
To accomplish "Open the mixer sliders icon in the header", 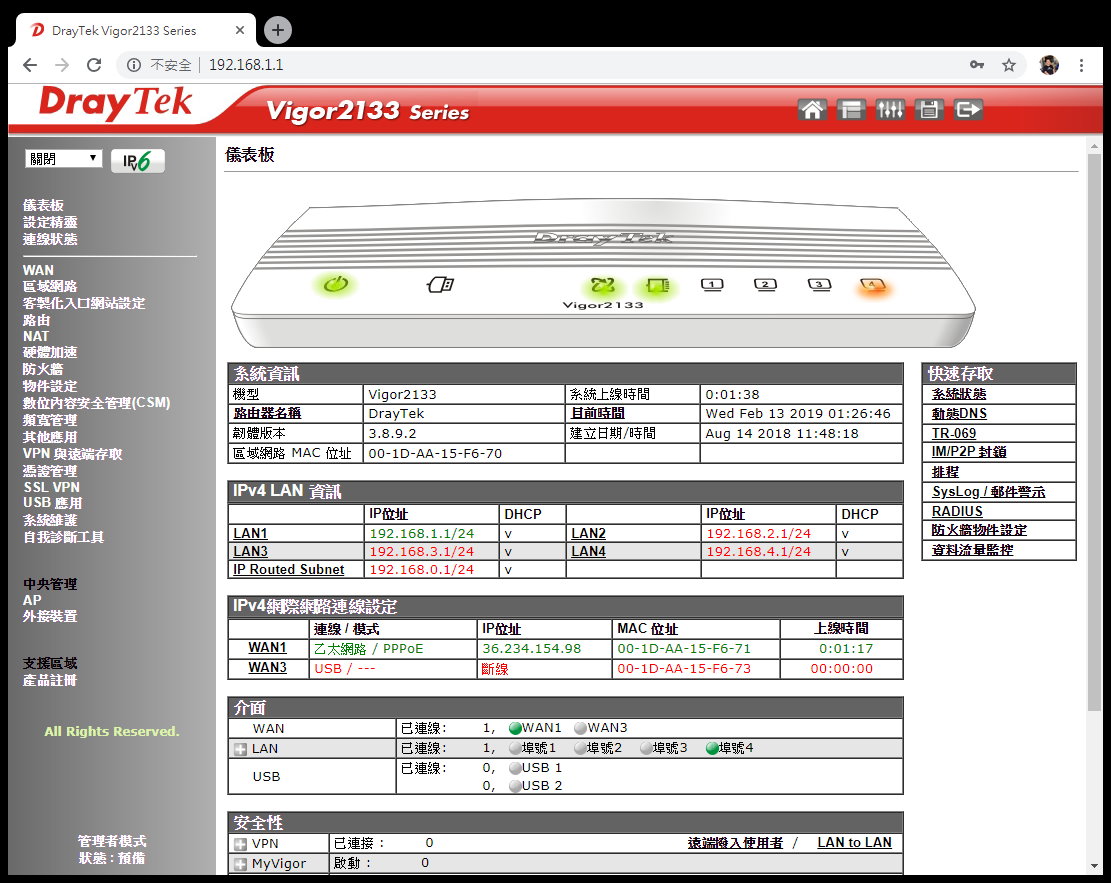I will click(x=890, y=110).
